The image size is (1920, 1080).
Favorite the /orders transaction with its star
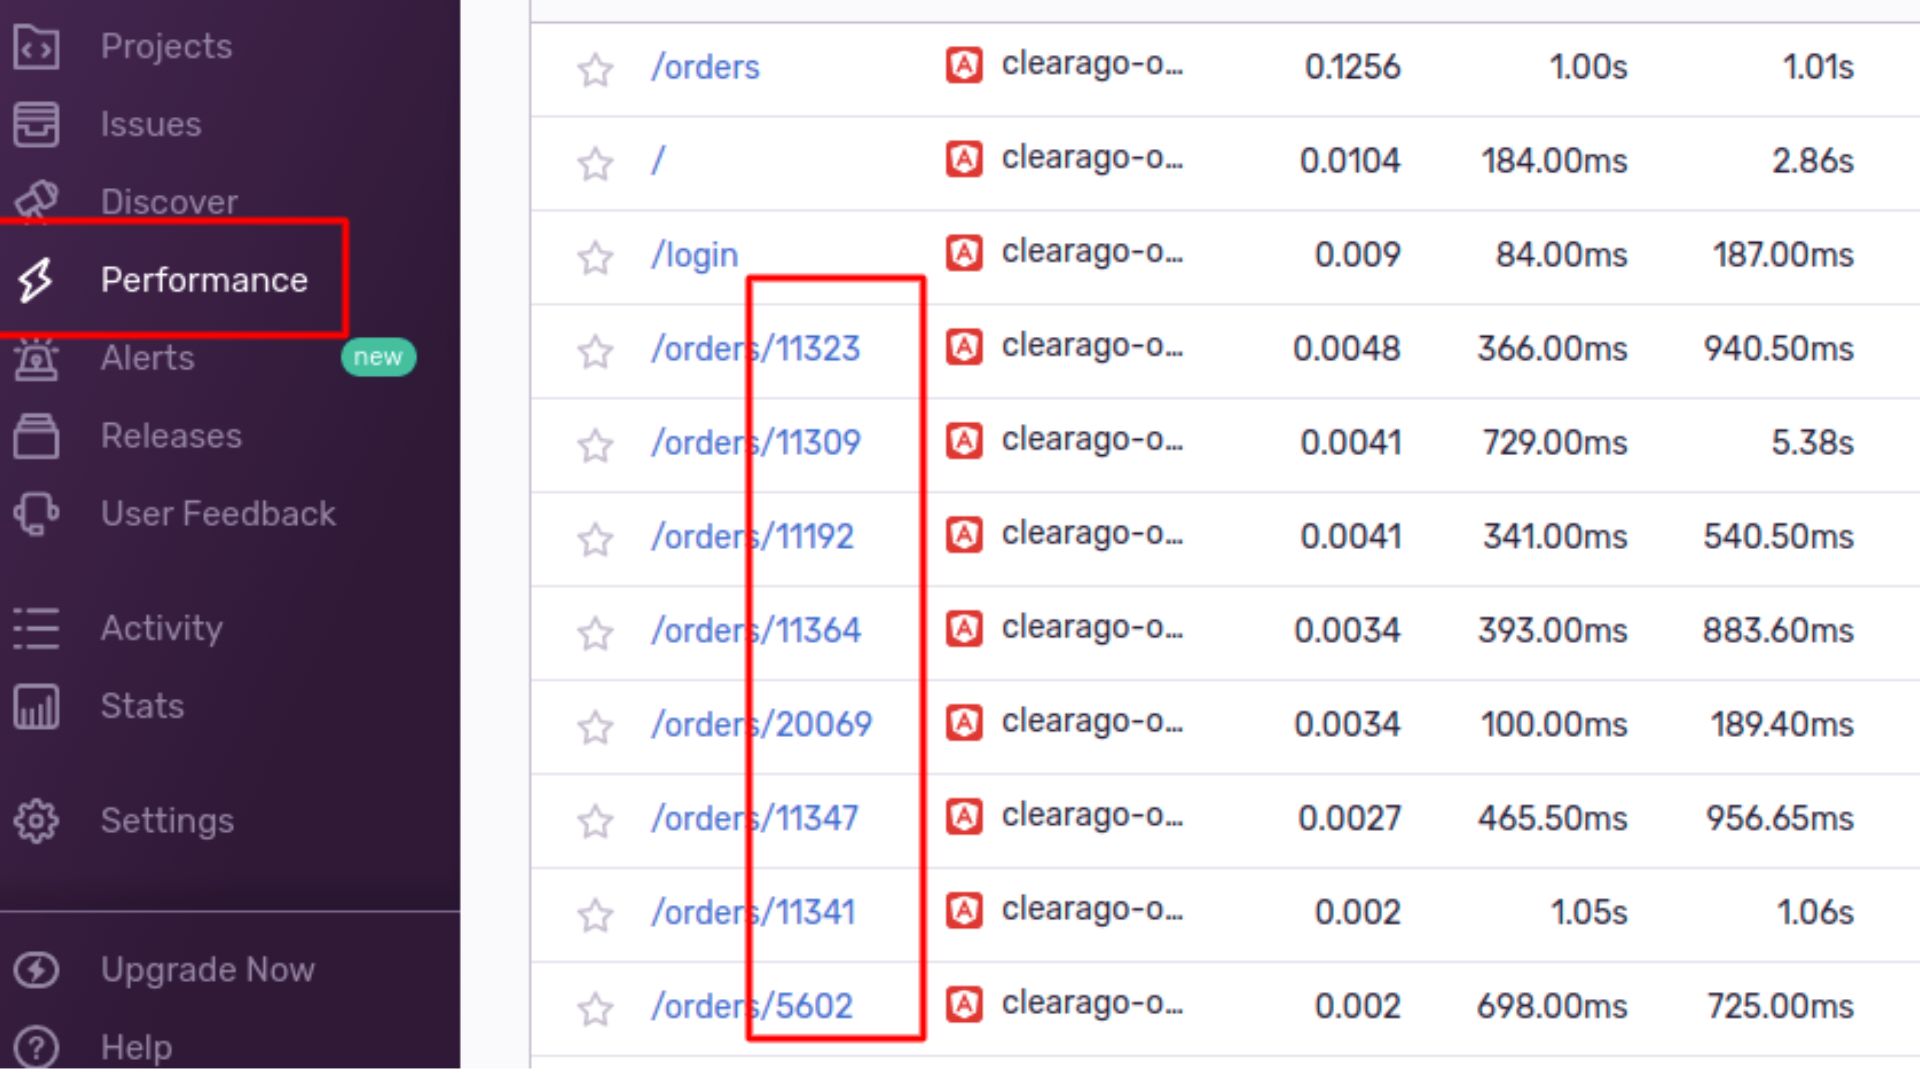pyautogui.click(x=594, y=70)
